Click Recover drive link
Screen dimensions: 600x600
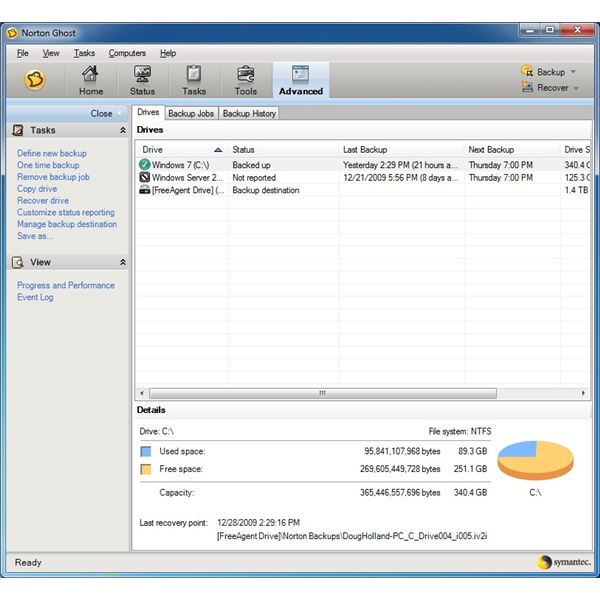tap(43, 201)
